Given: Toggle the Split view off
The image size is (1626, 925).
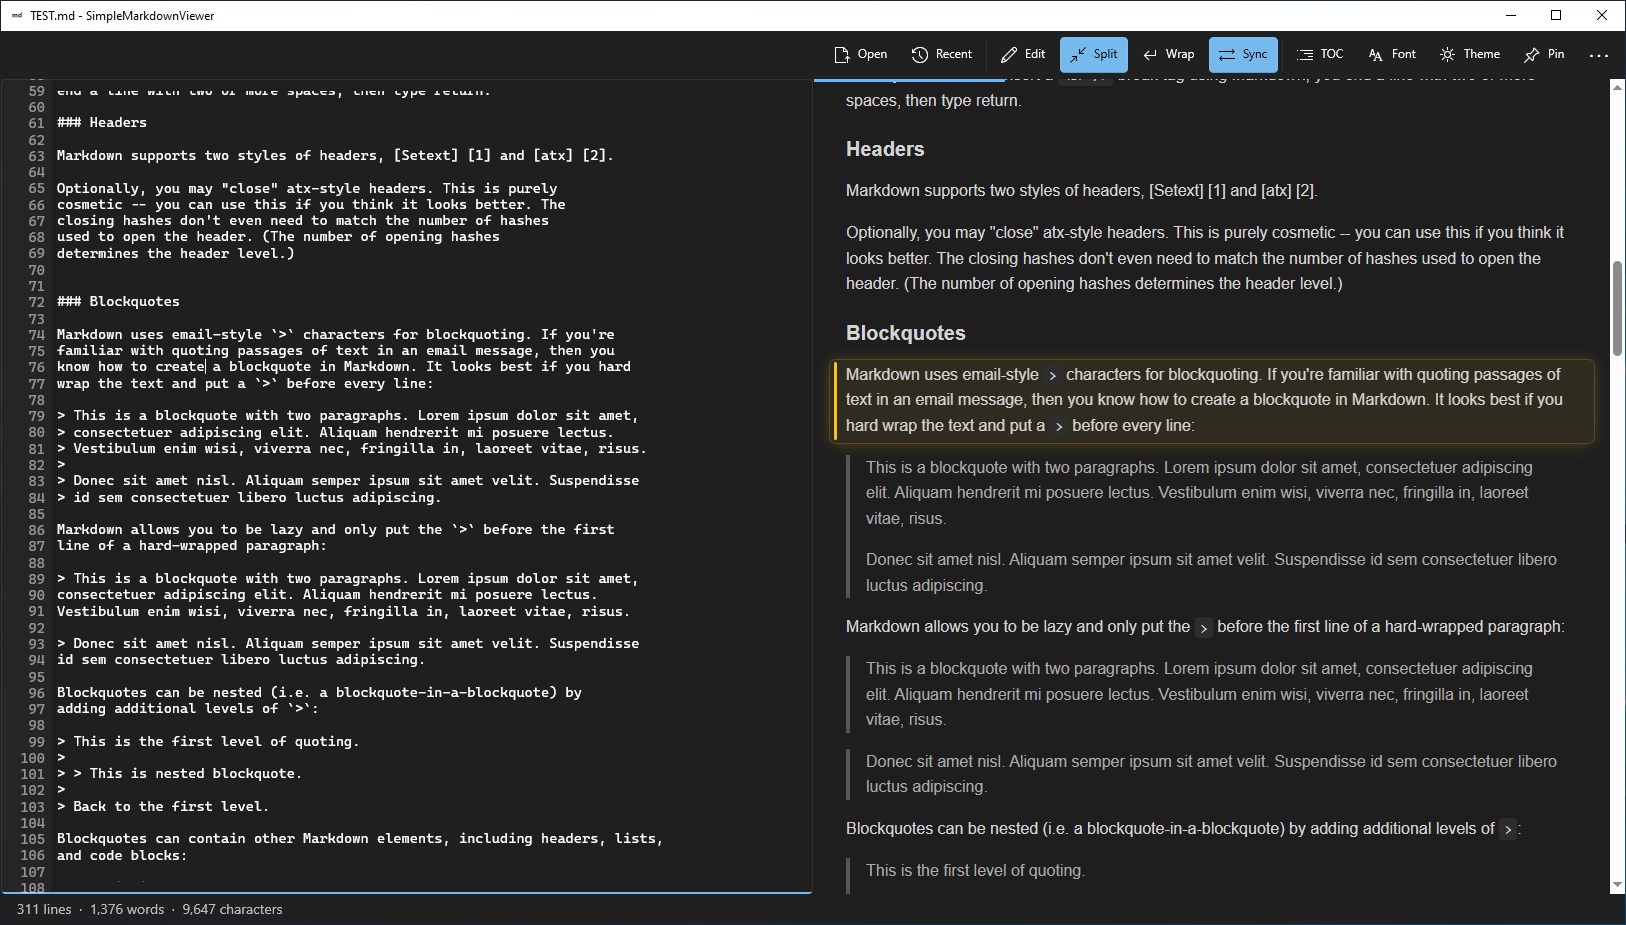Looking at the screenshot, I should (1094, 54).
